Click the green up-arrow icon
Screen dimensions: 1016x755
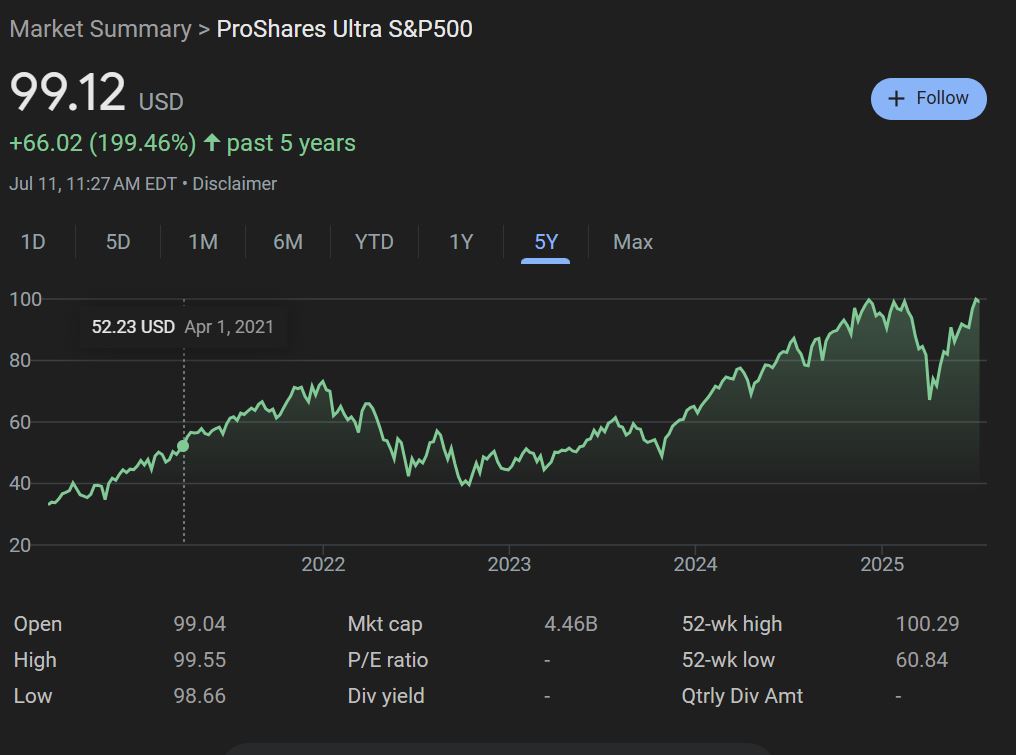(x=212, y=143)
